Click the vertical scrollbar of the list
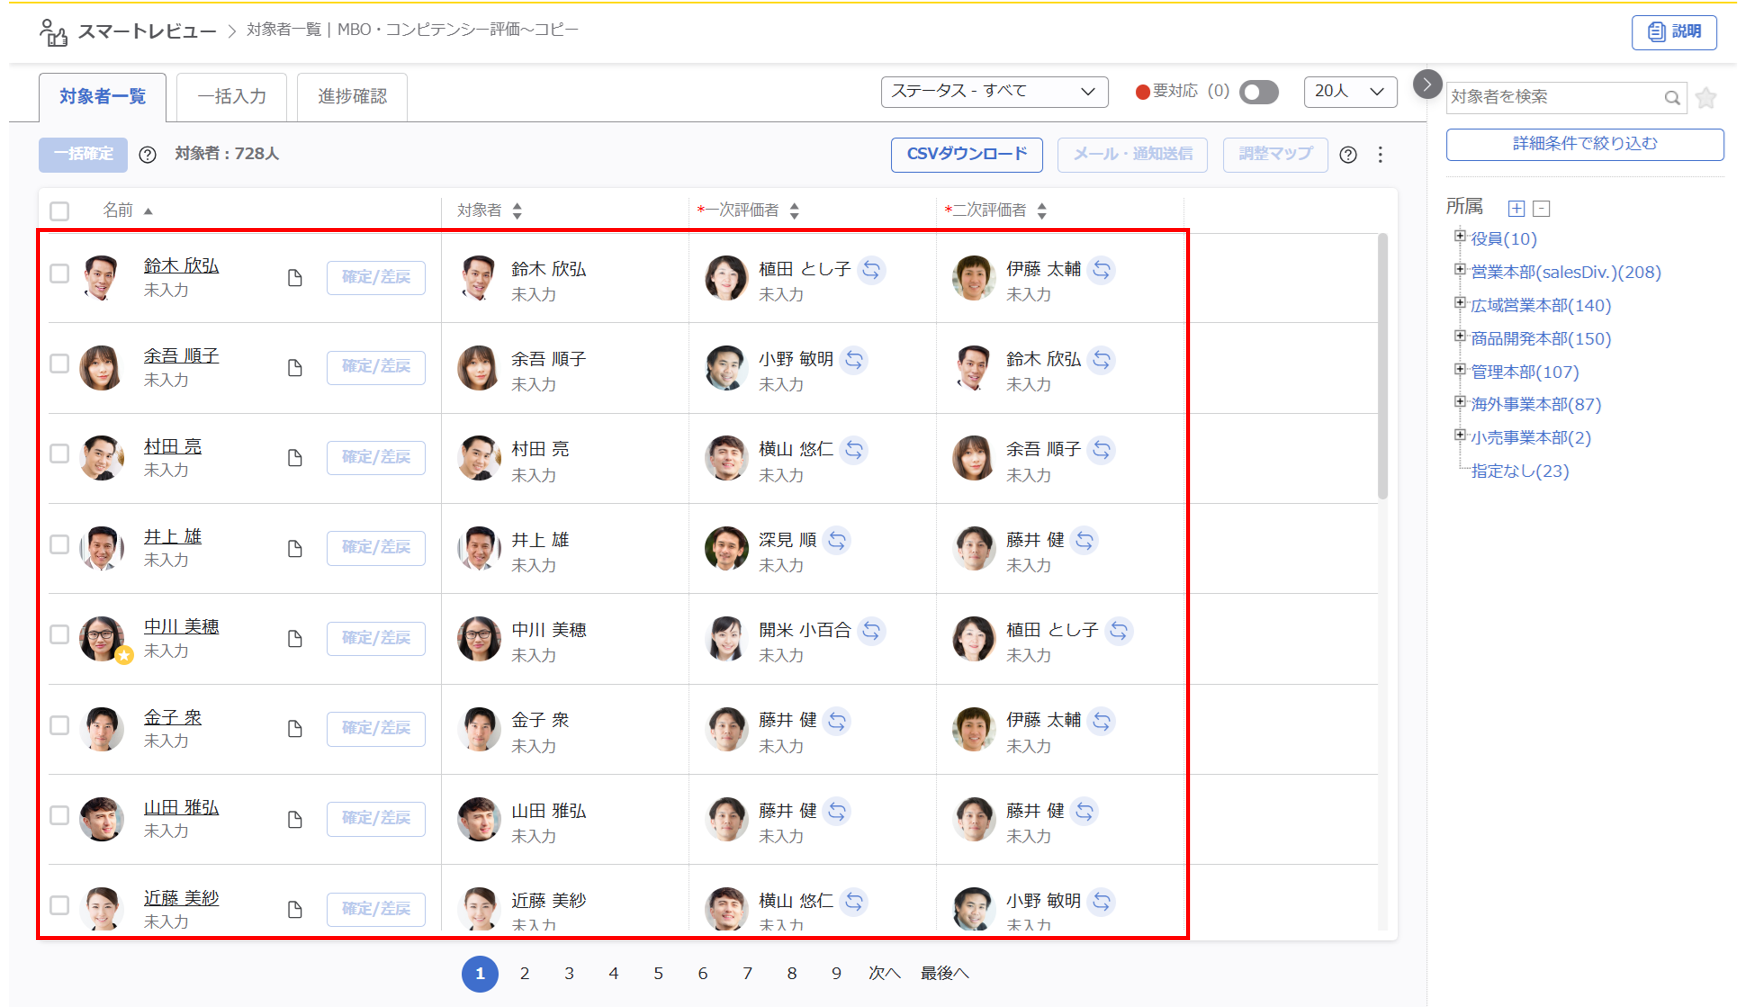The image size is (1738, 1007). (x=1383, y=367)
